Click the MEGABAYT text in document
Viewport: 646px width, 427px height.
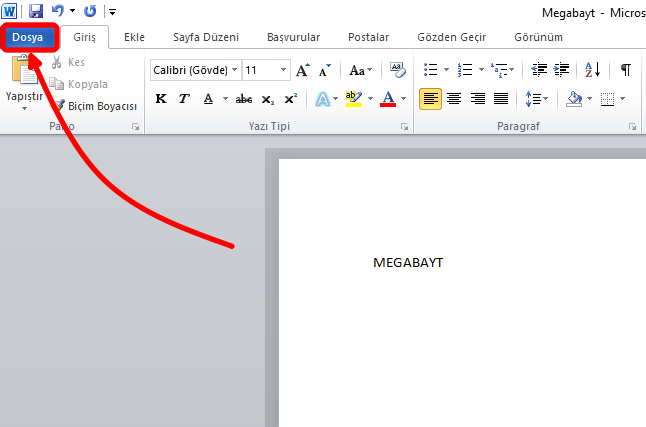407,263
